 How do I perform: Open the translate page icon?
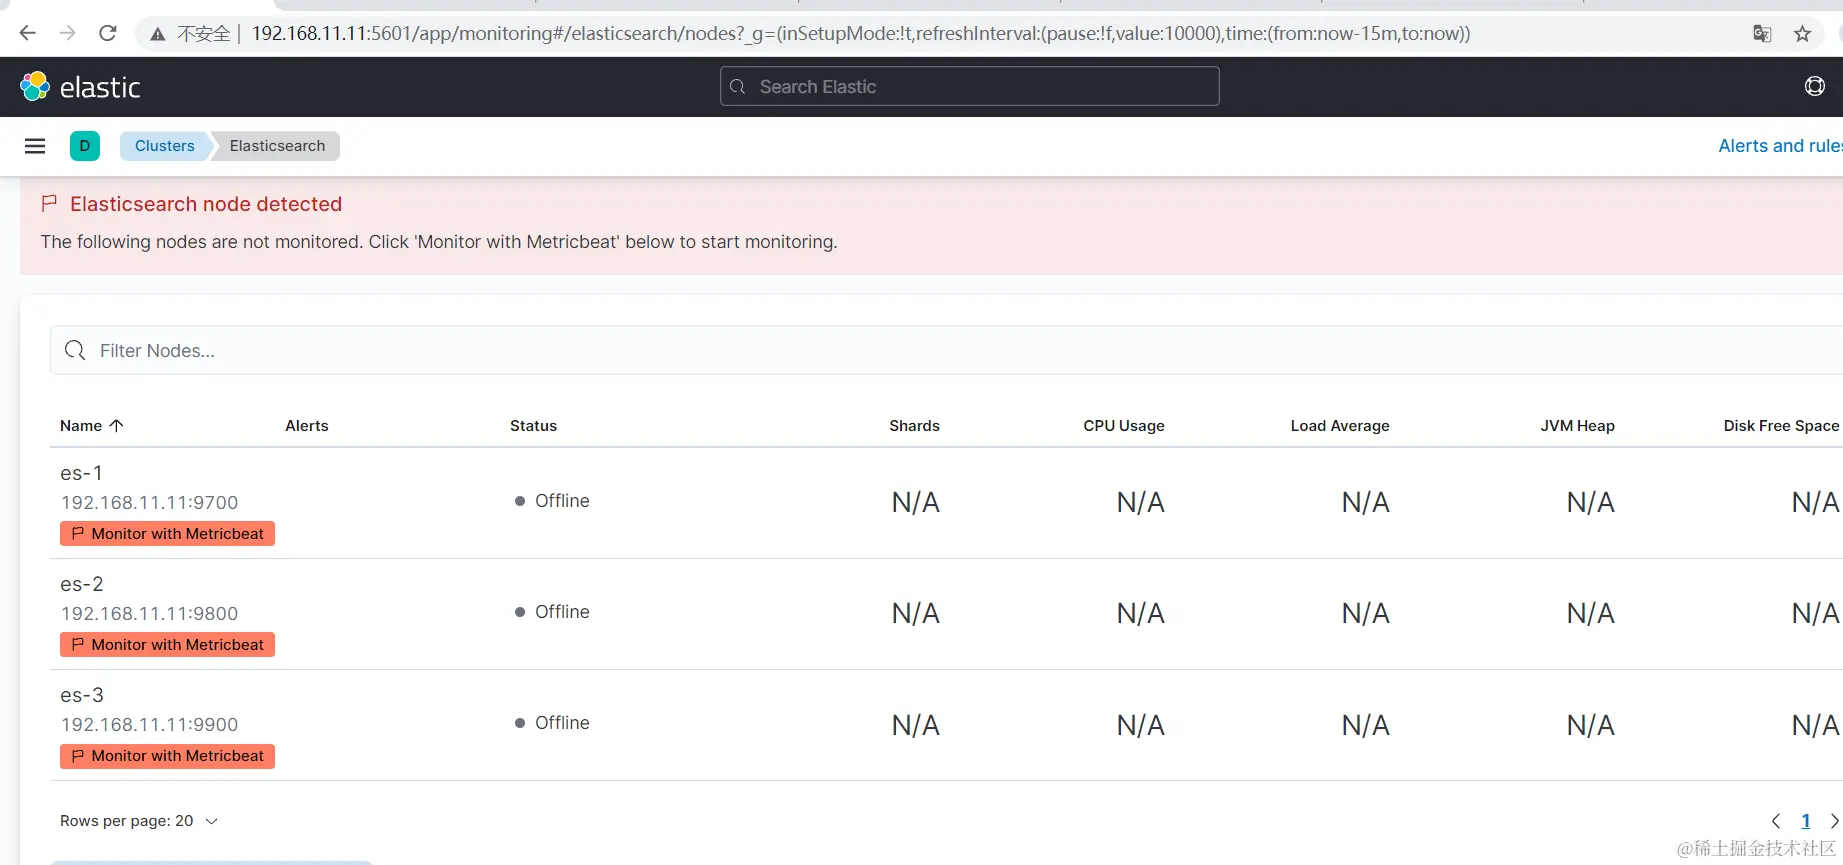[1762, 34]
